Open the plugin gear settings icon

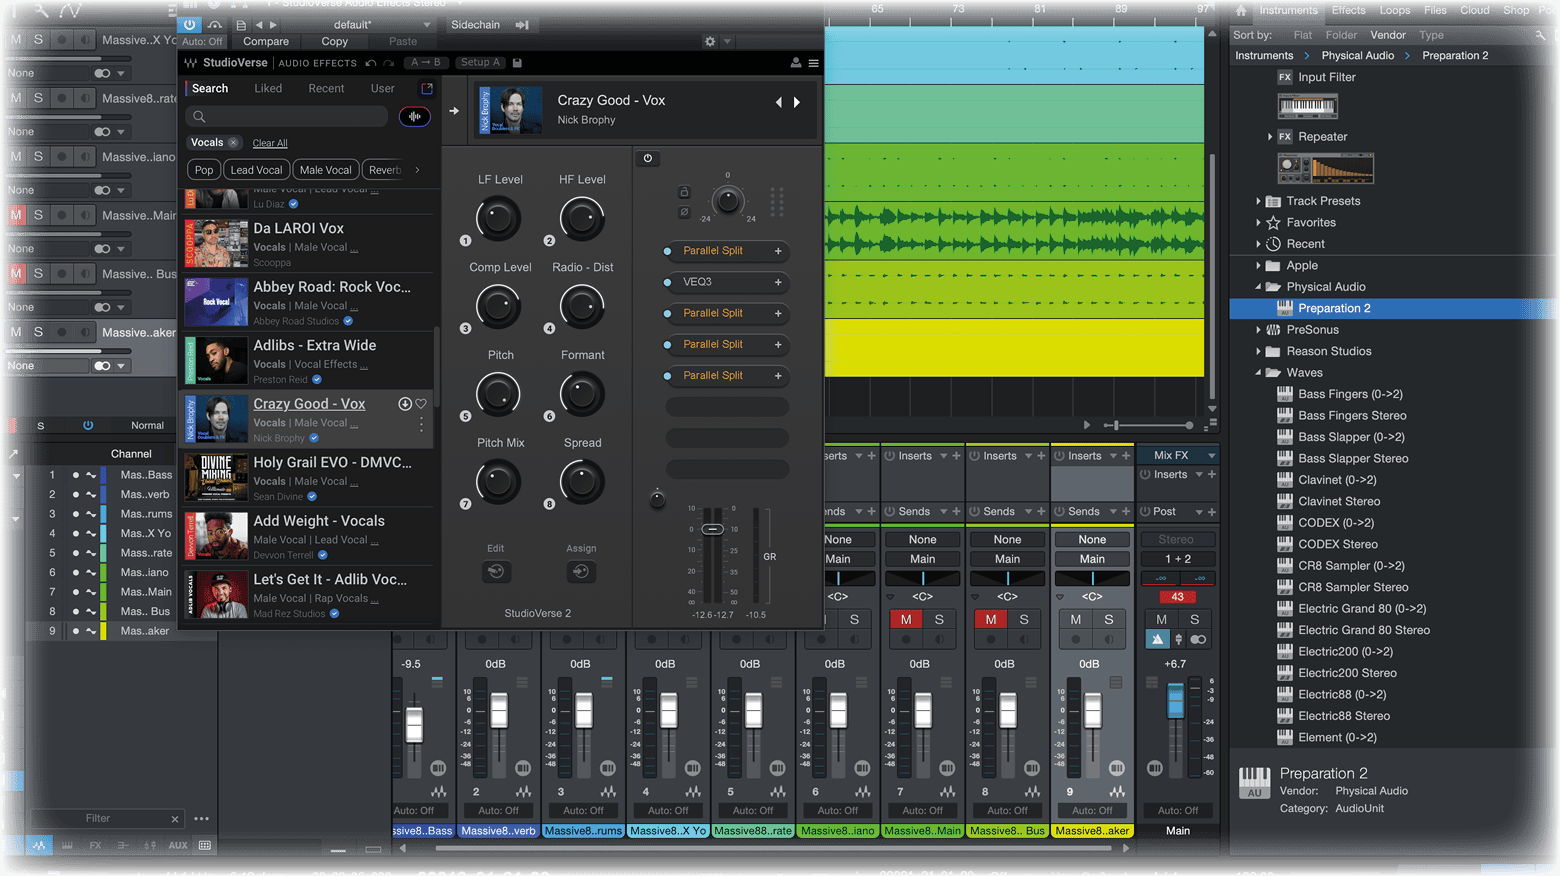click(x=710, y=41)
